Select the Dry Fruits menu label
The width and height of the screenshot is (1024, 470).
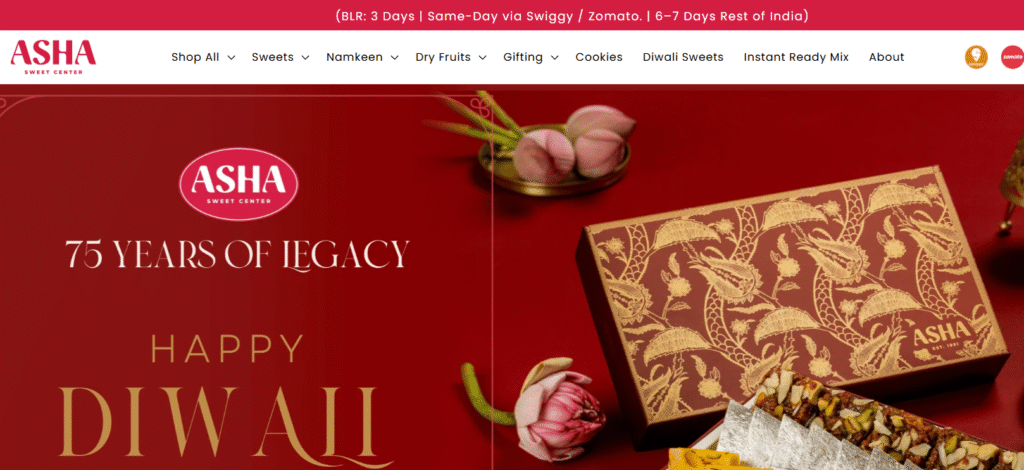click(x=443, y=57)
